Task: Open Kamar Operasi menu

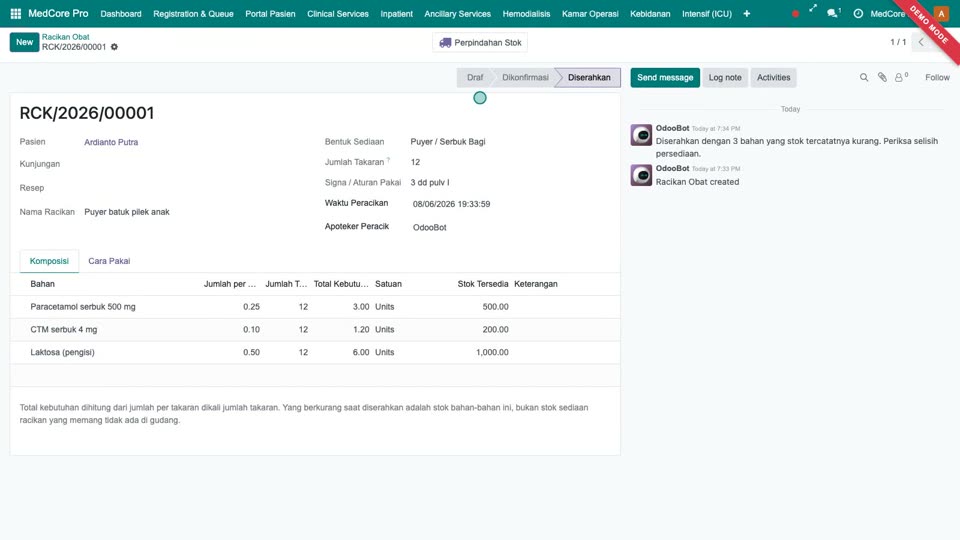Action: point(590,13)
